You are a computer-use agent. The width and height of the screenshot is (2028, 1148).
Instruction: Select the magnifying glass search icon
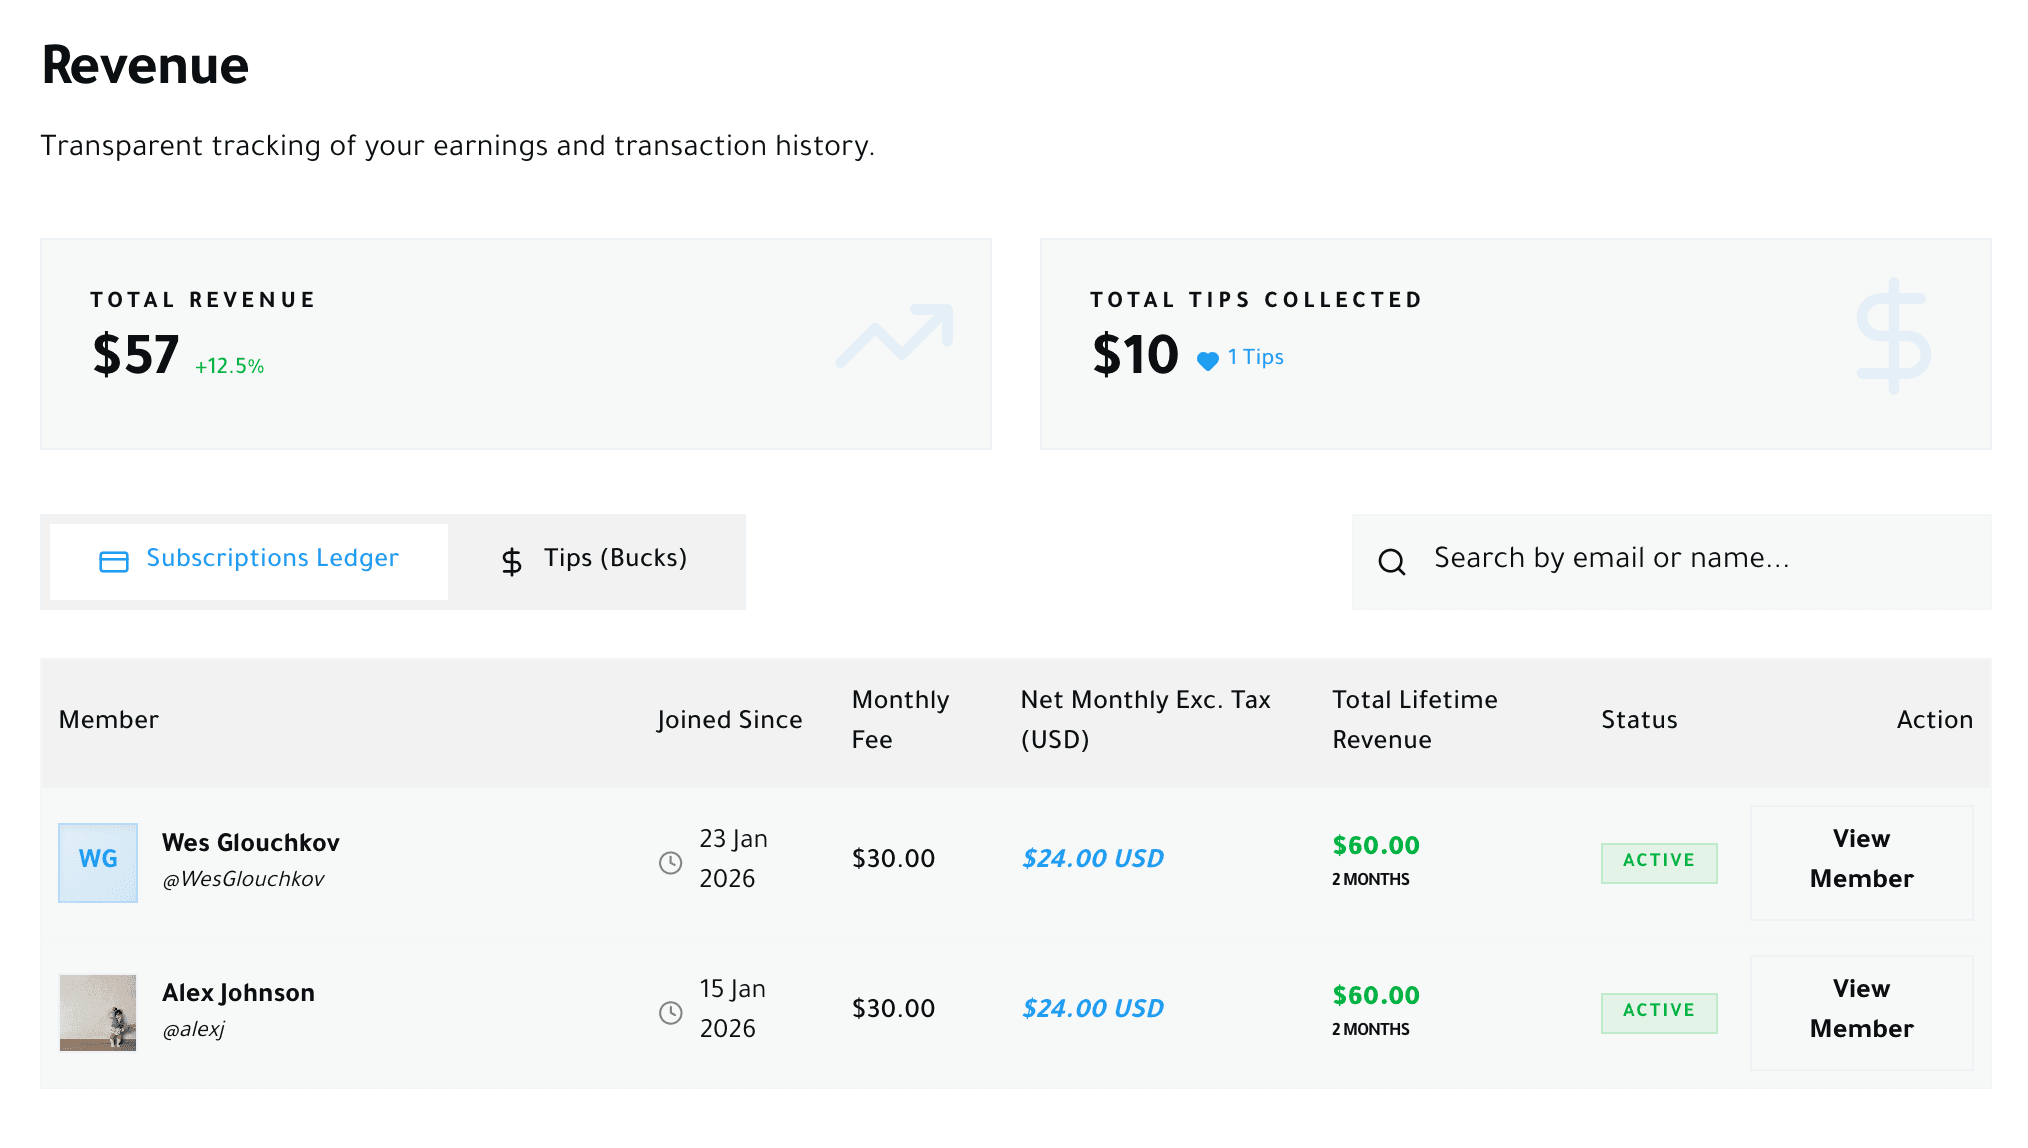(x=1392, y=562)
